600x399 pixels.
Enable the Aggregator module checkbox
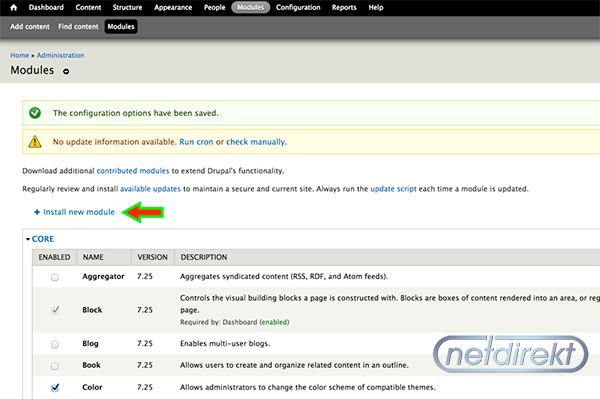pos(55,277)
